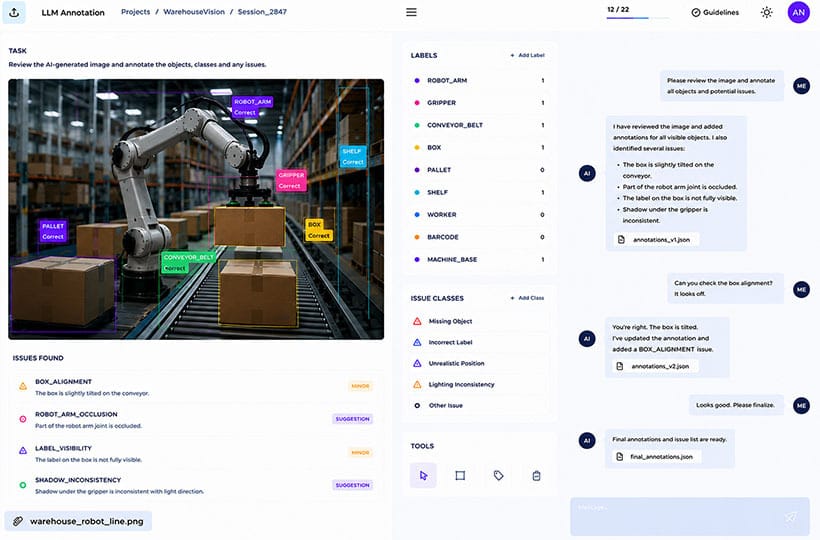Click the send message paper plane icon

pyautogui.click(x=791, y=517)
